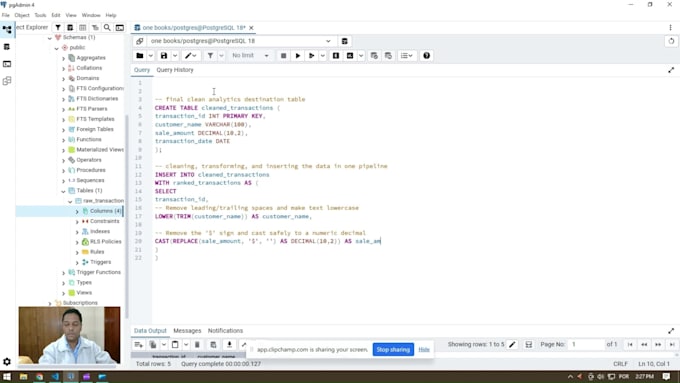Open the save options dropdown arrow
680x383 pixels.
point(175,56)
